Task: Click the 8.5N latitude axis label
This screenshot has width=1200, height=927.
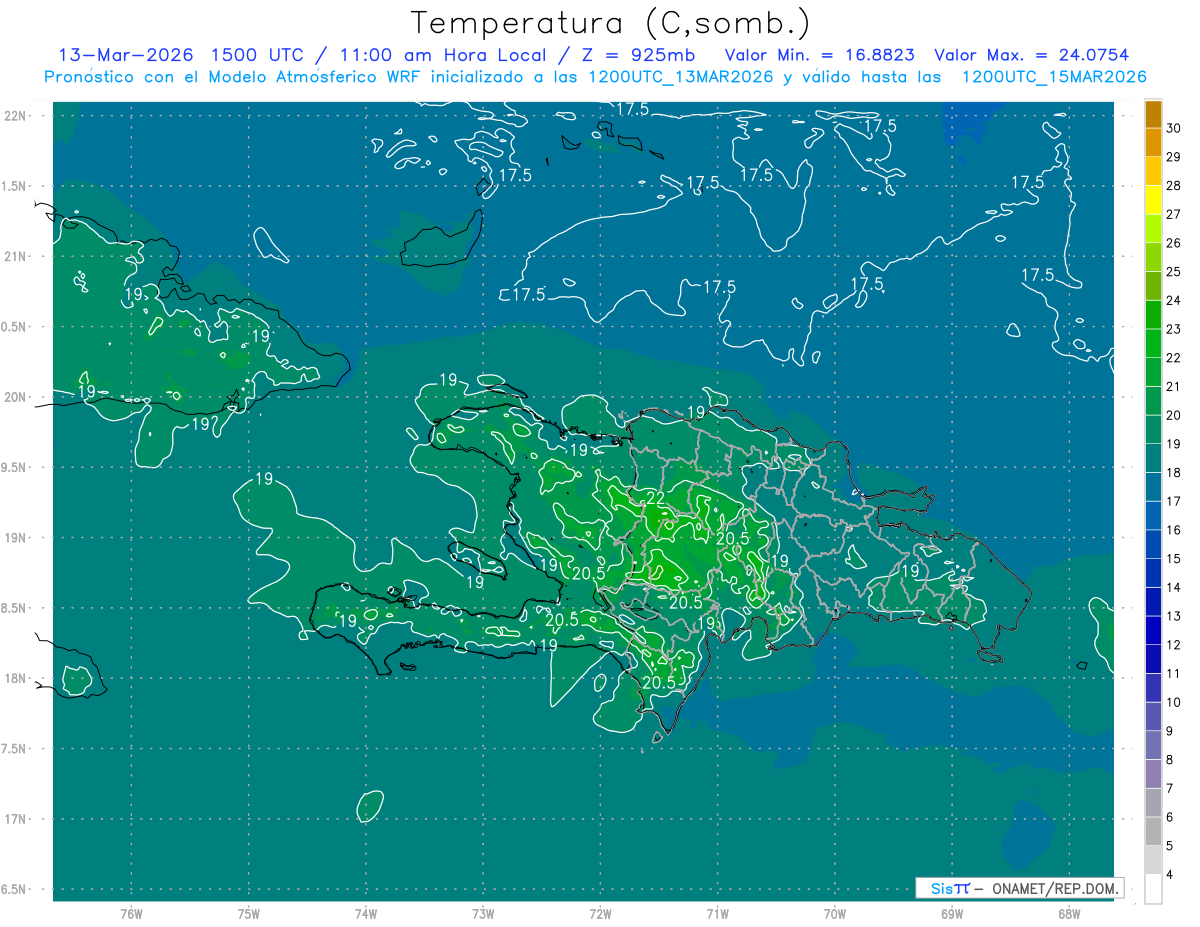Action: (13, 608)
